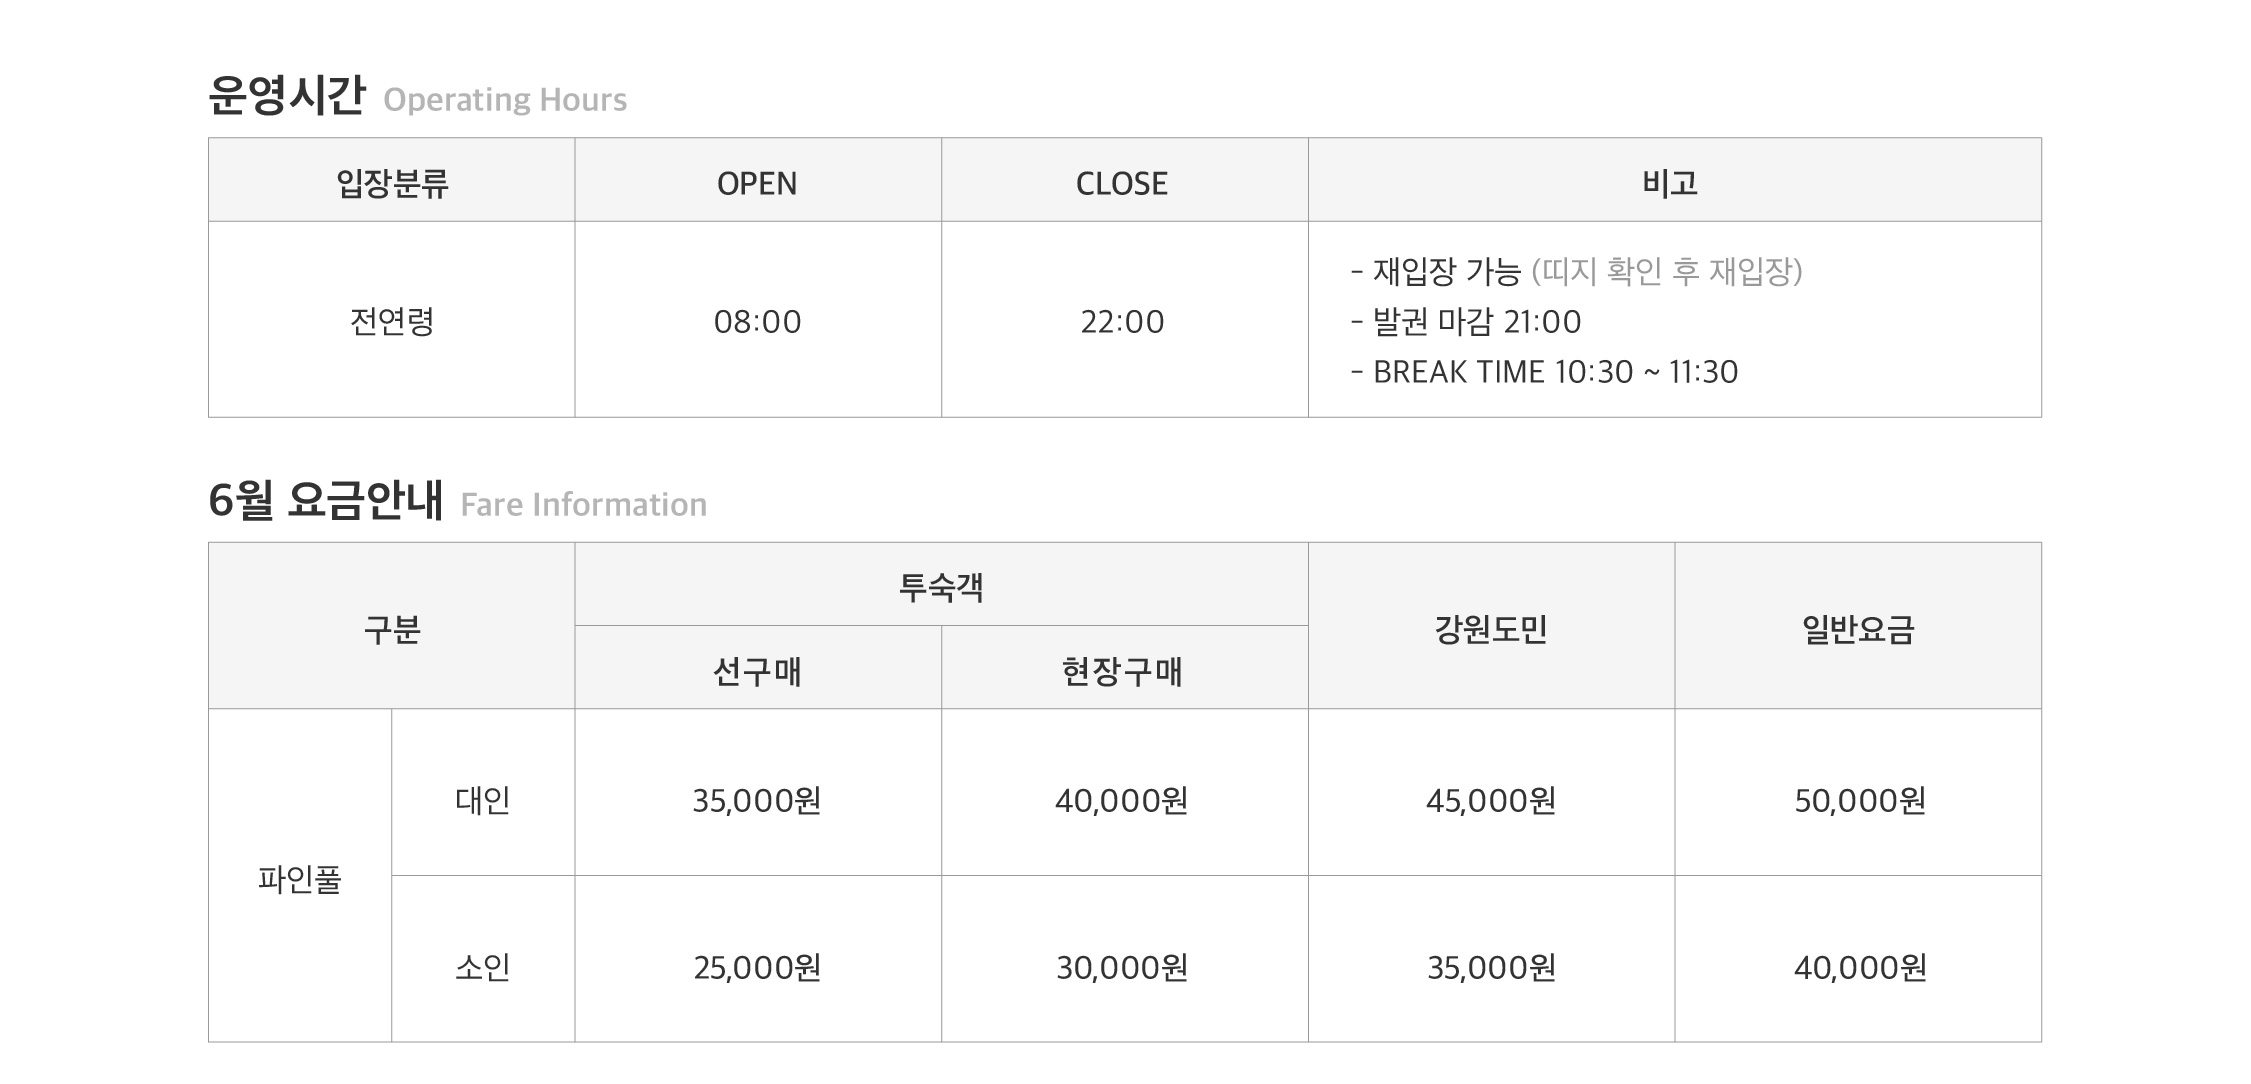Image resolution: width=2251 pixels, height=1084 pixels.
Task: Select the 입장분류 column header
Action: (x=392, y=180)
